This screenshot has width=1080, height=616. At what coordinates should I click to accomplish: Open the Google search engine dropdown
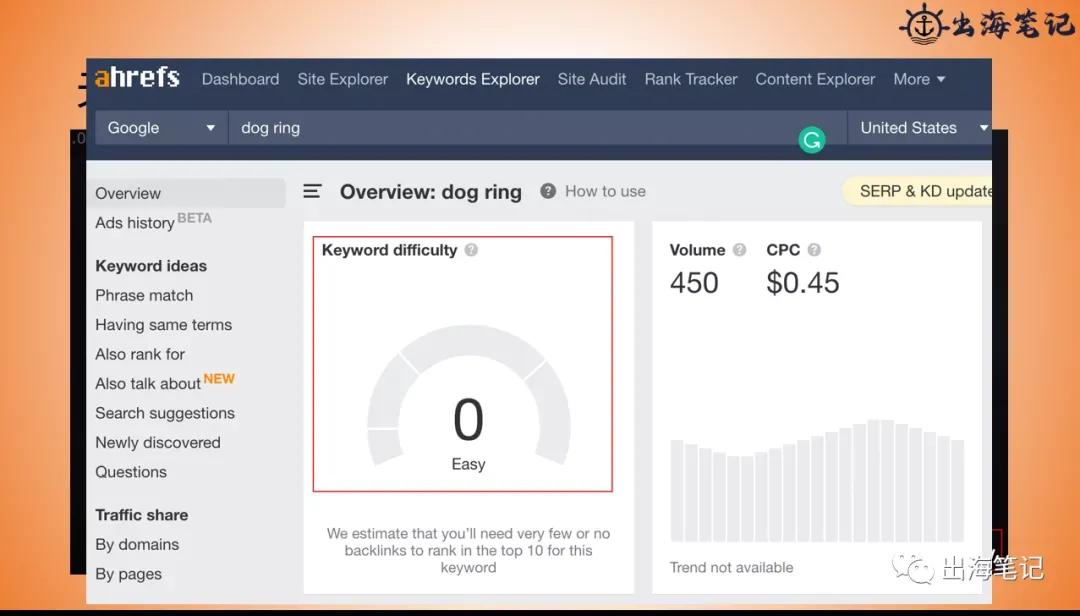pos(161,128)
